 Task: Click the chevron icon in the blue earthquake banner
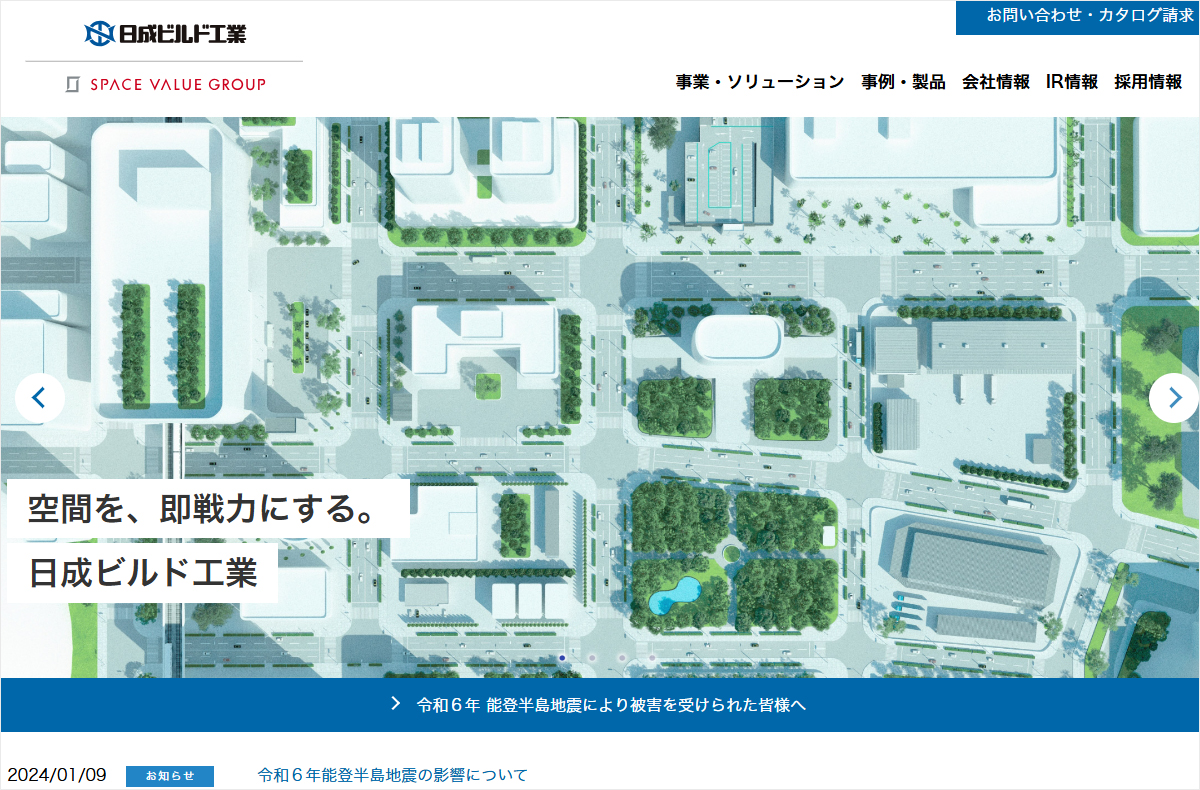(396, 704)
